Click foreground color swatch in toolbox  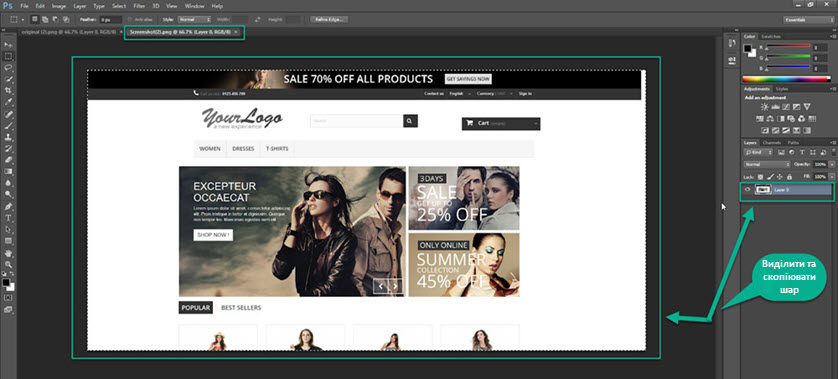(7, 281)
